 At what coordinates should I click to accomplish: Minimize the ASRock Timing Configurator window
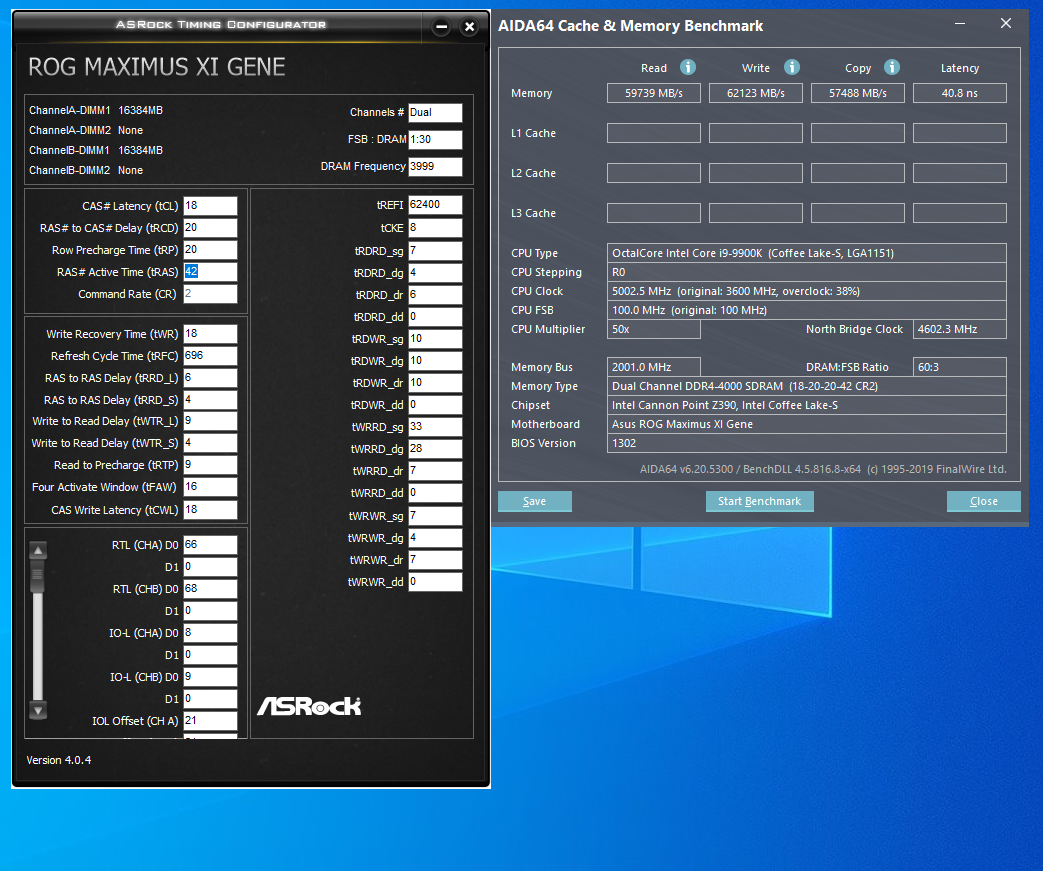441,27
